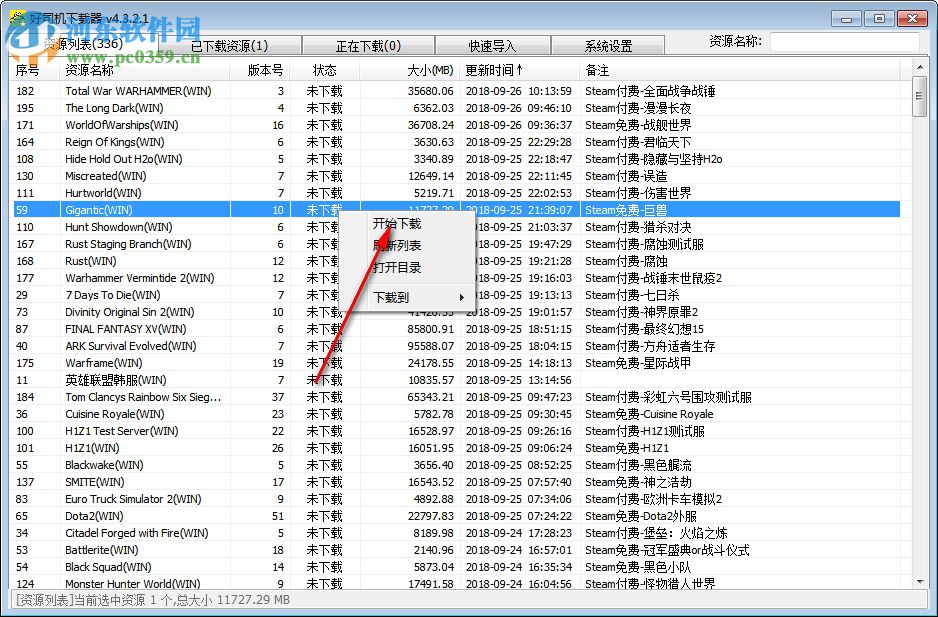
Task: Sort by the 更新时间 column header
Action: (519, 70)
